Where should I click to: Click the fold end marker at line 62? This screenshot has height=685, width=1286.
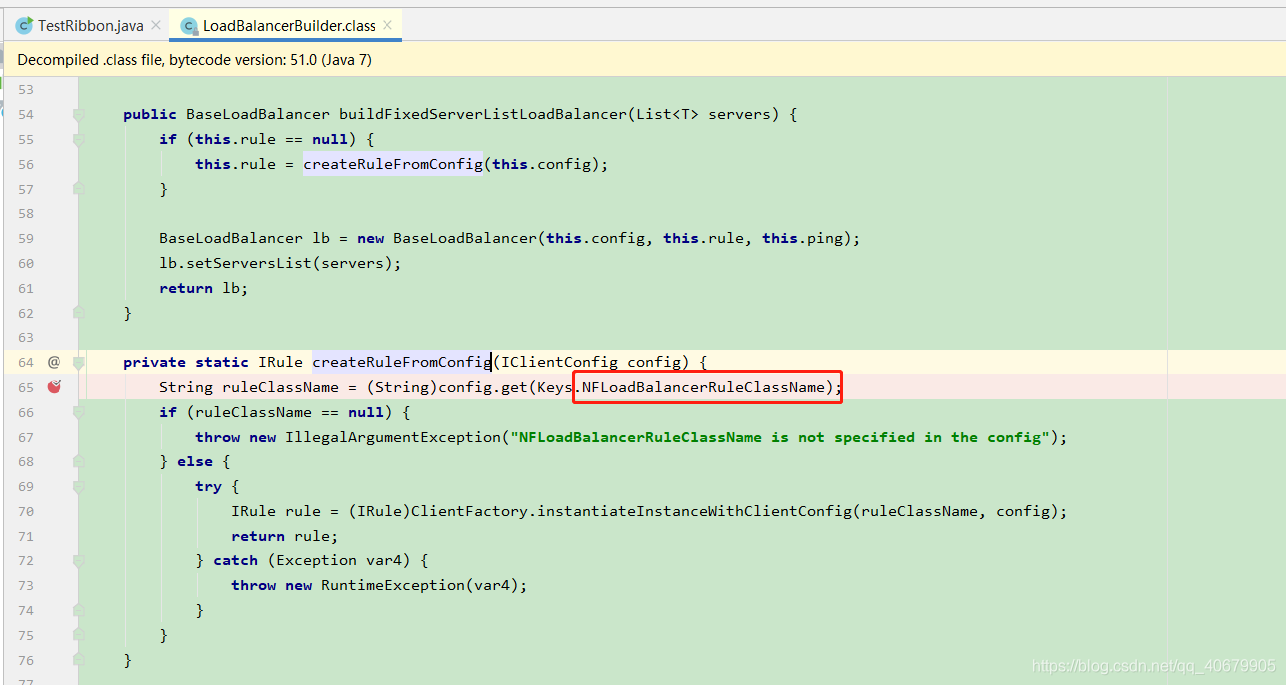(79, 313)
